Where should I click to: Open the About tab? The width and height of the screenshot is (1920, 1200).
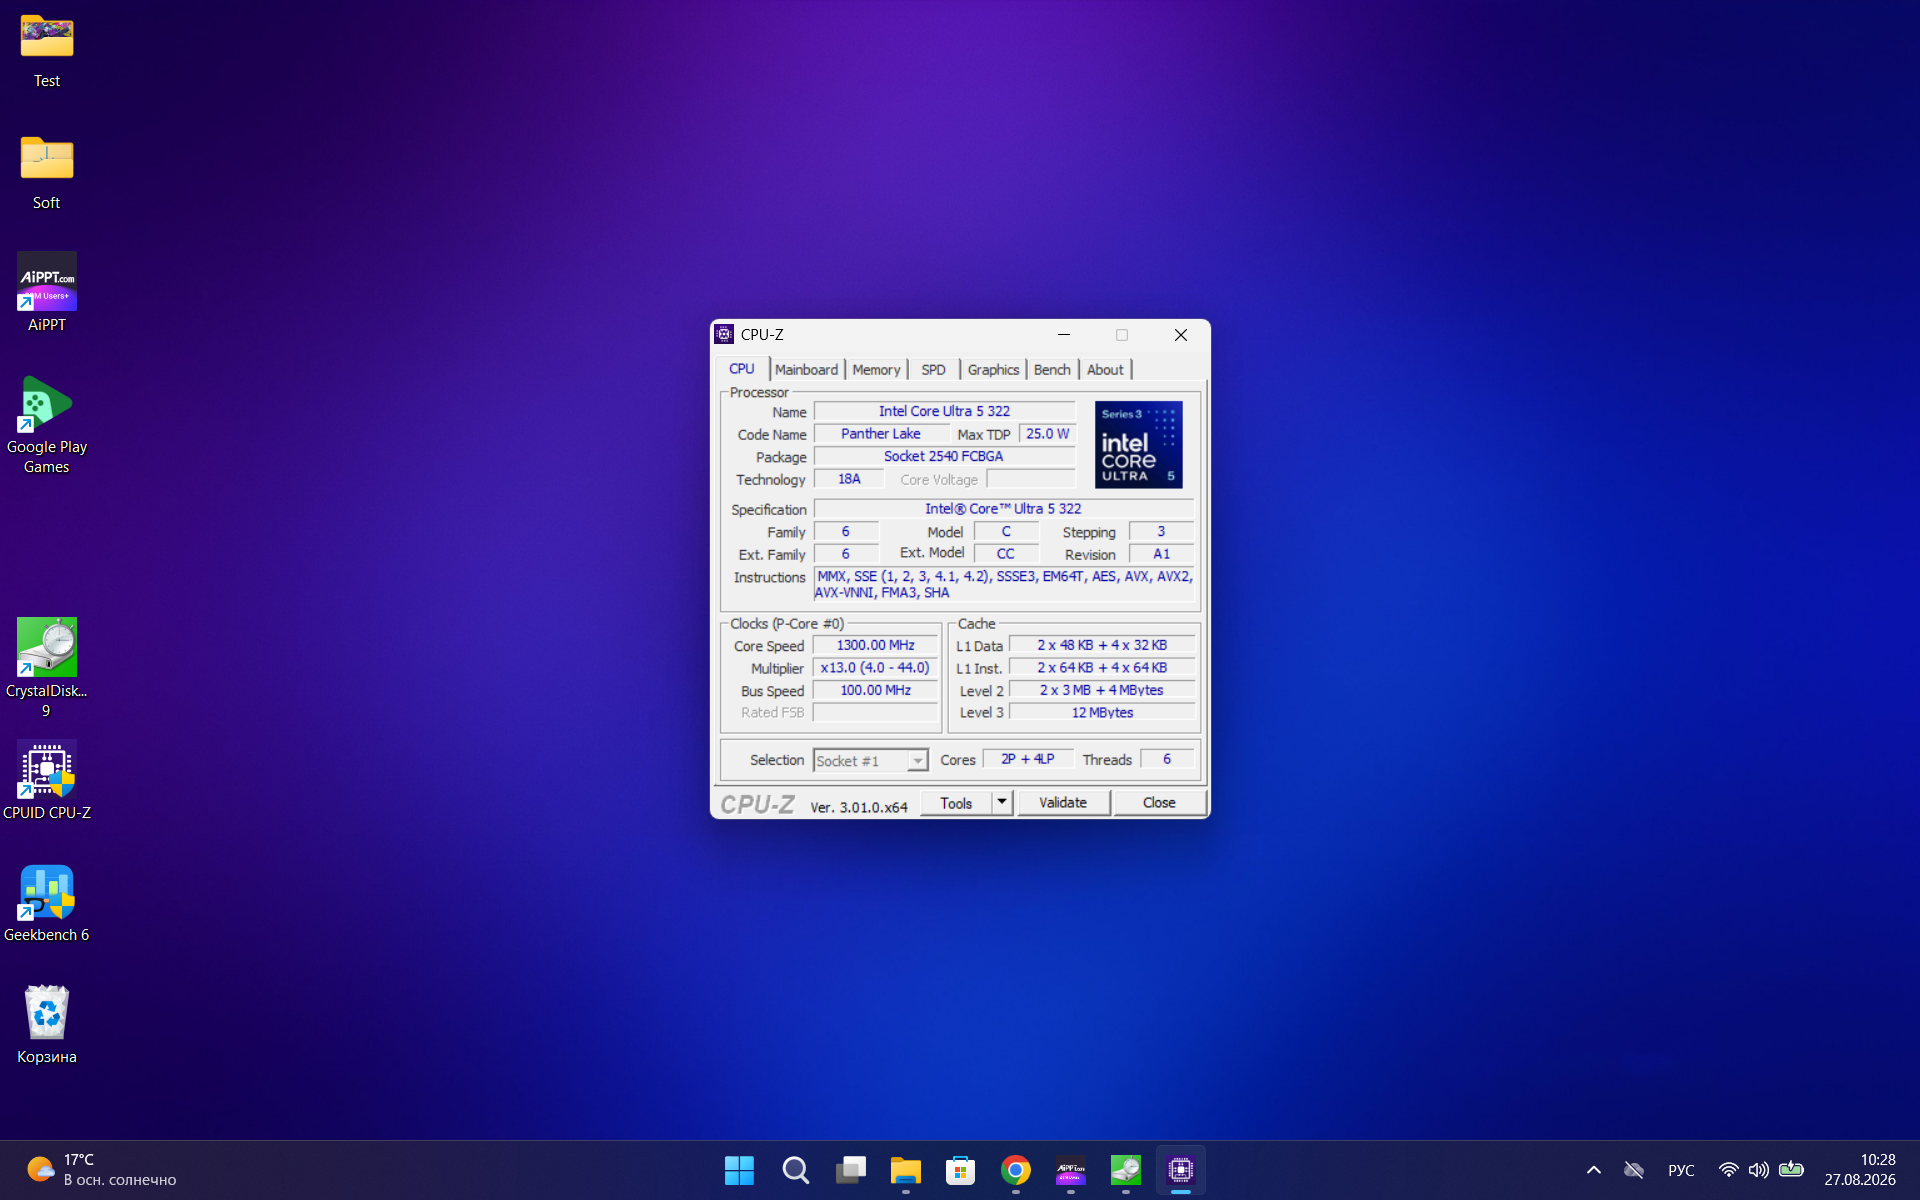pos(1105,370)
